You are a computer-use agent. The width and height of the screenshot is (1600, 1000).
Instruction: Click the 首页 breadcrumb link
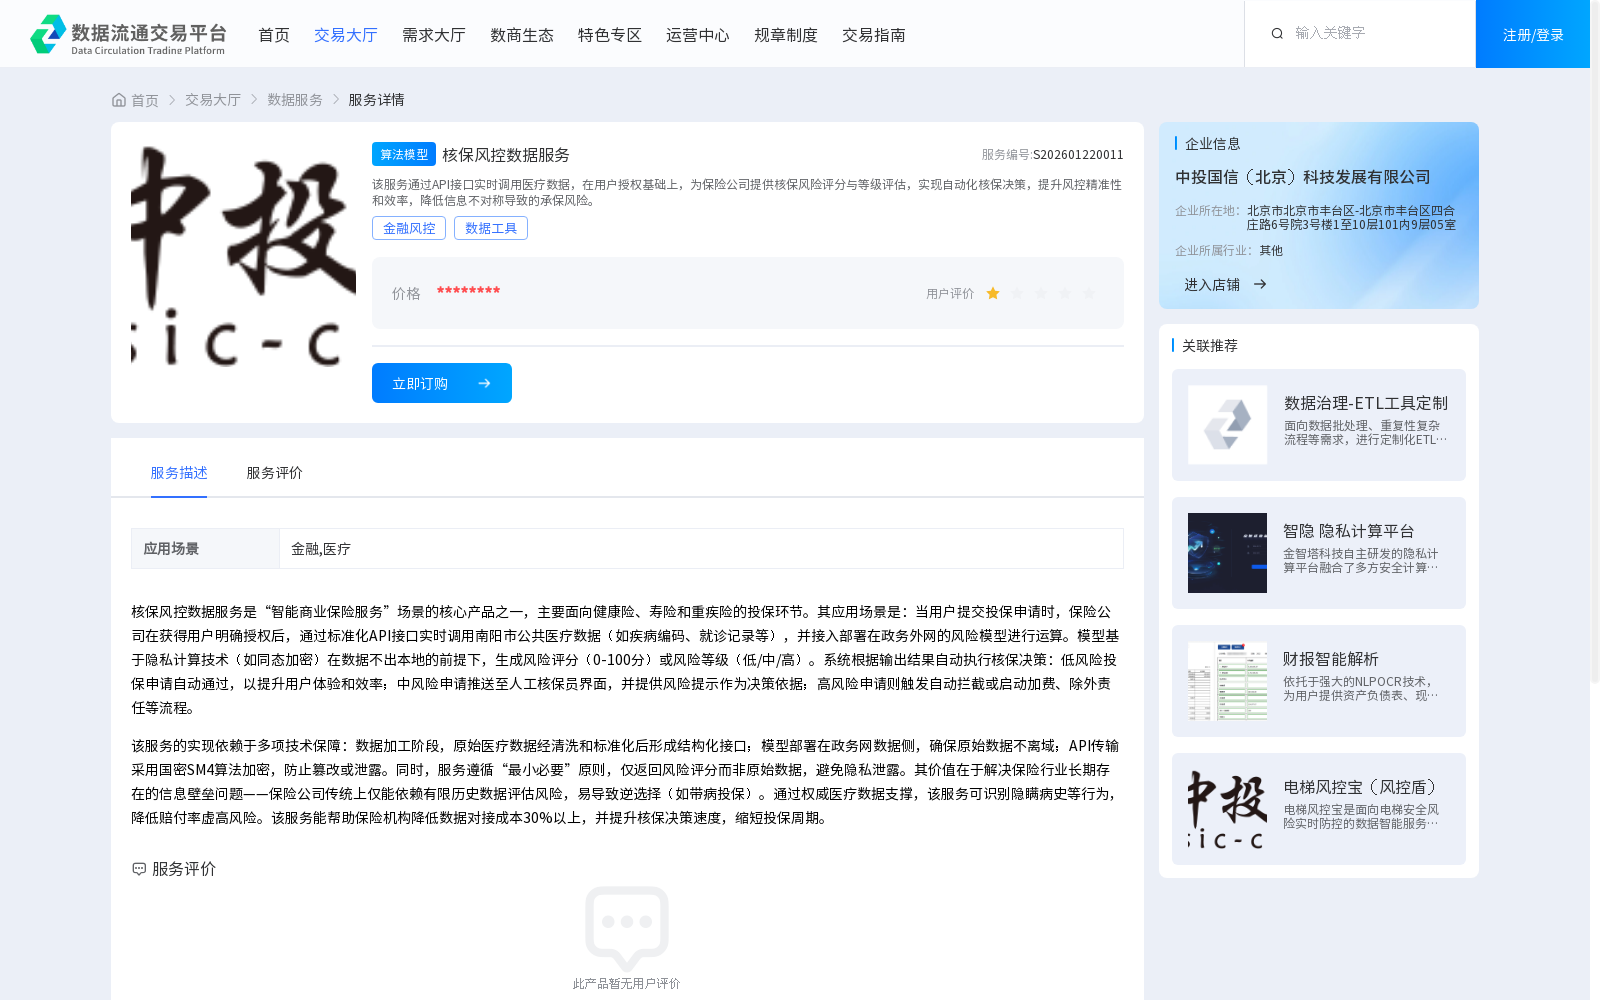click(145, 100)
